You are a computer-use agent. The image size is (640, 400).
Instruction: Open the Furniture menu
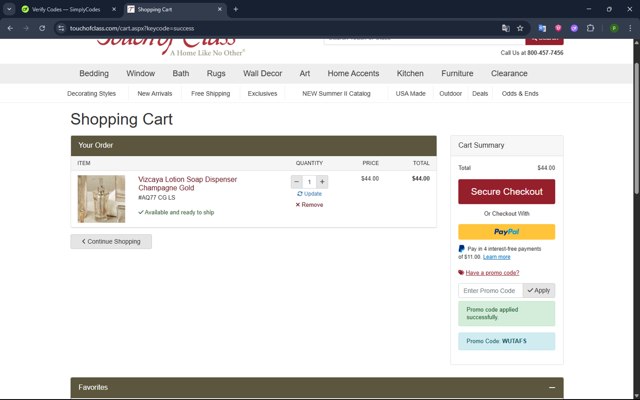tap(457, 73)
